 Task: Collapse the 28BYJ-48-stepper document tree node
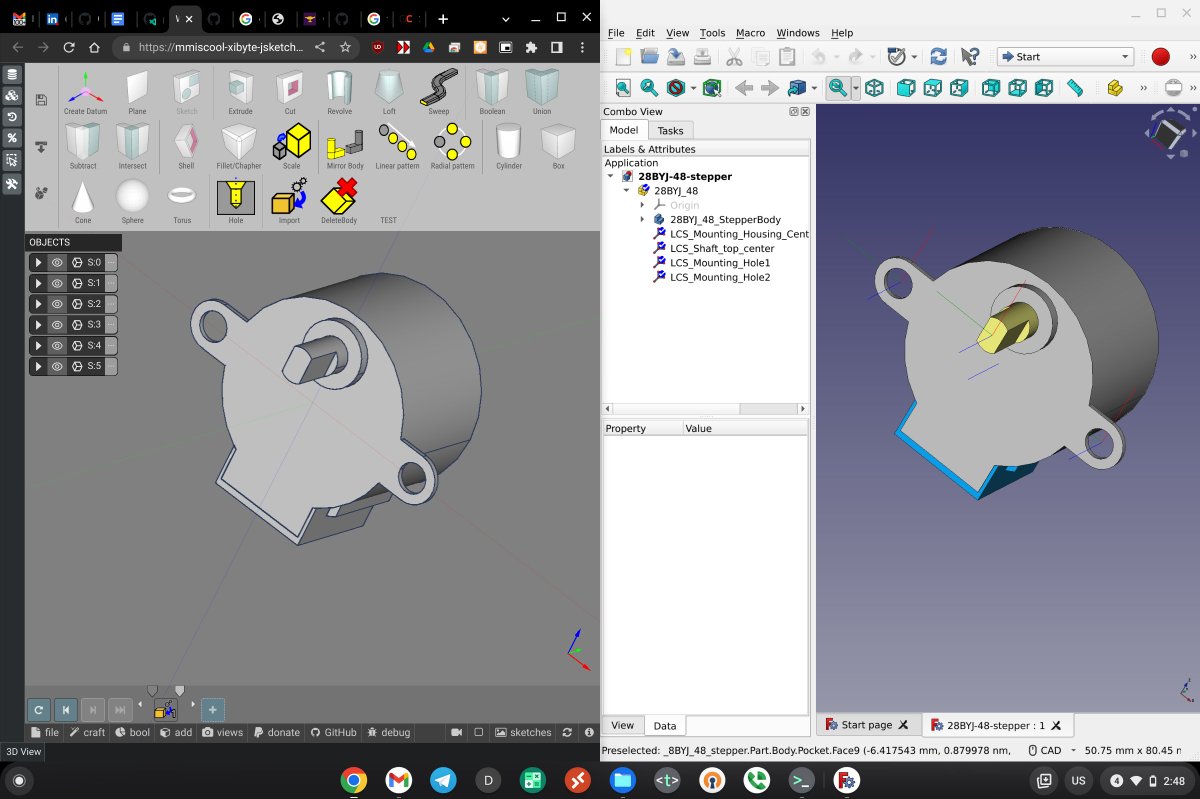[611, 176]
